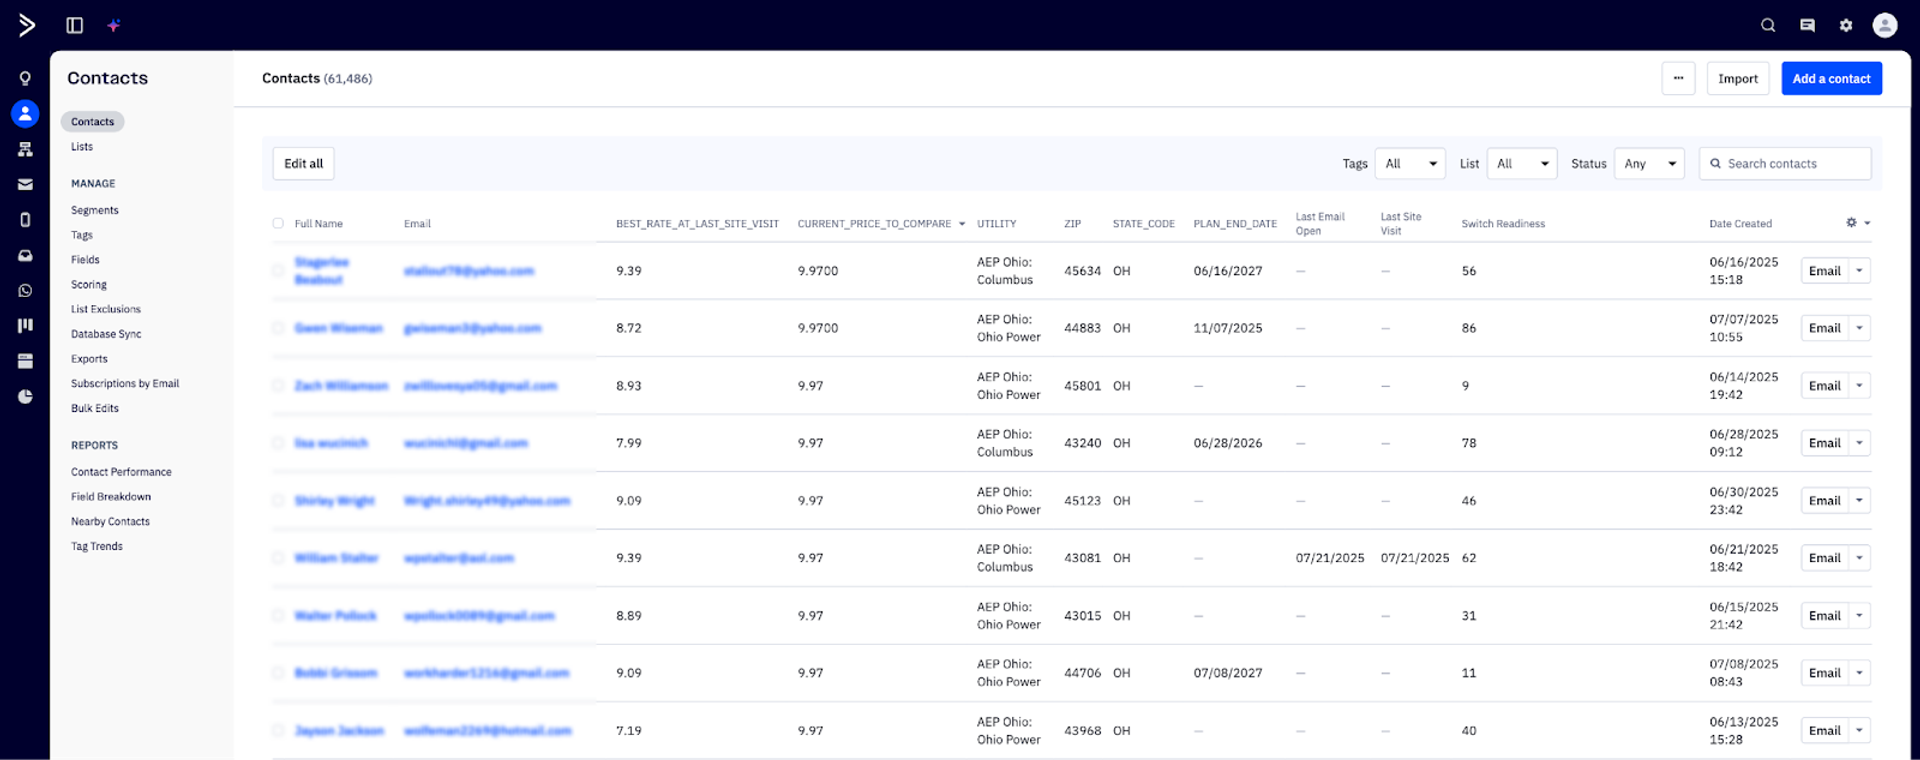Open the settings gear in top bar
This screenshot has height=760, width=1920.
1846,25
